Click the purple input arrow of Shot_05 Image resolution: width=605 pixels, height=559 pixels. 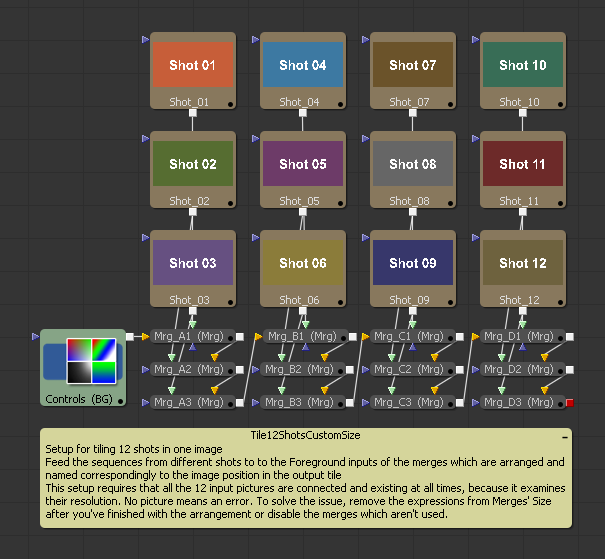(x=255, y=138)
